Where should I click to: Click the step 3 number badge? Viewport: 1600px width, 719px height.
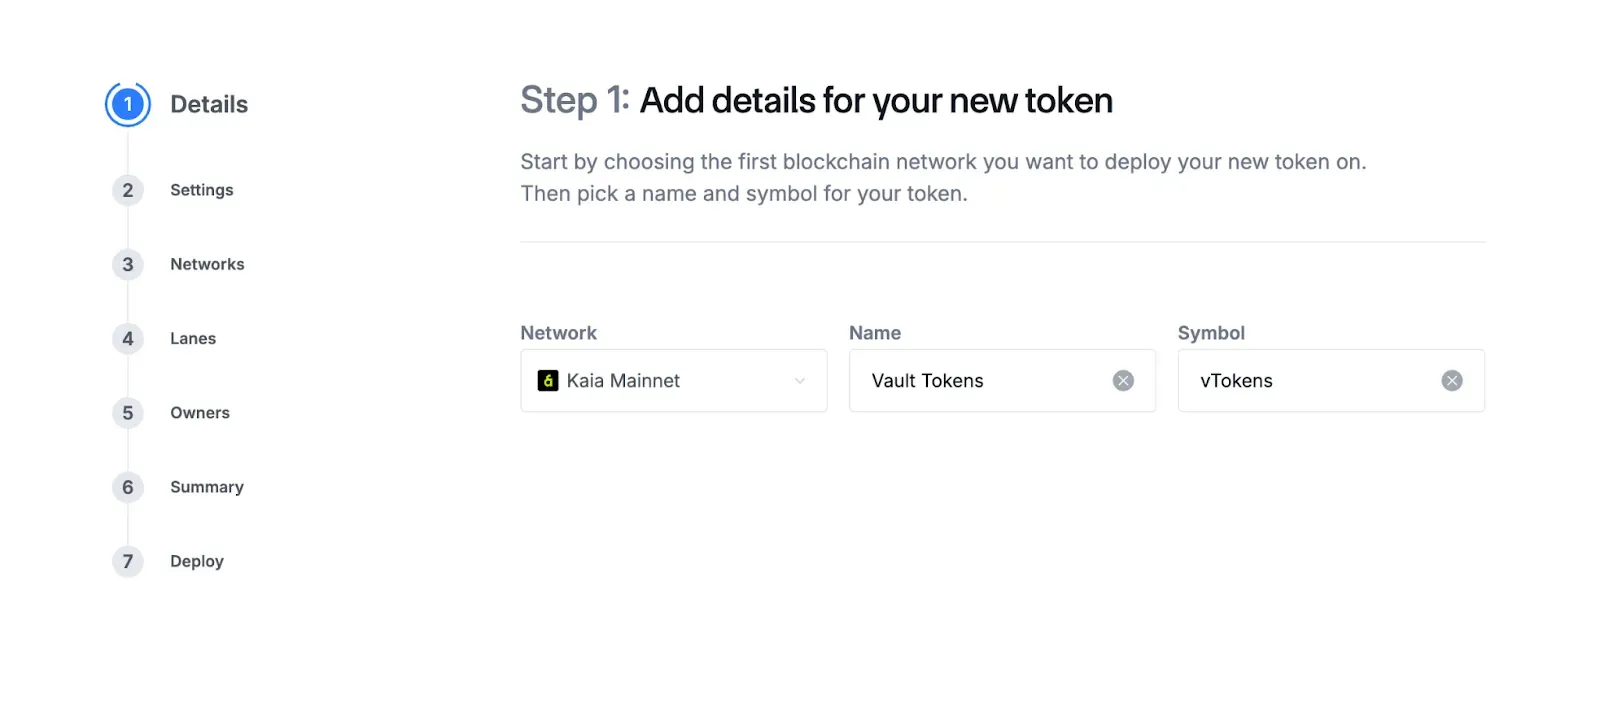[x=128, y=264]
